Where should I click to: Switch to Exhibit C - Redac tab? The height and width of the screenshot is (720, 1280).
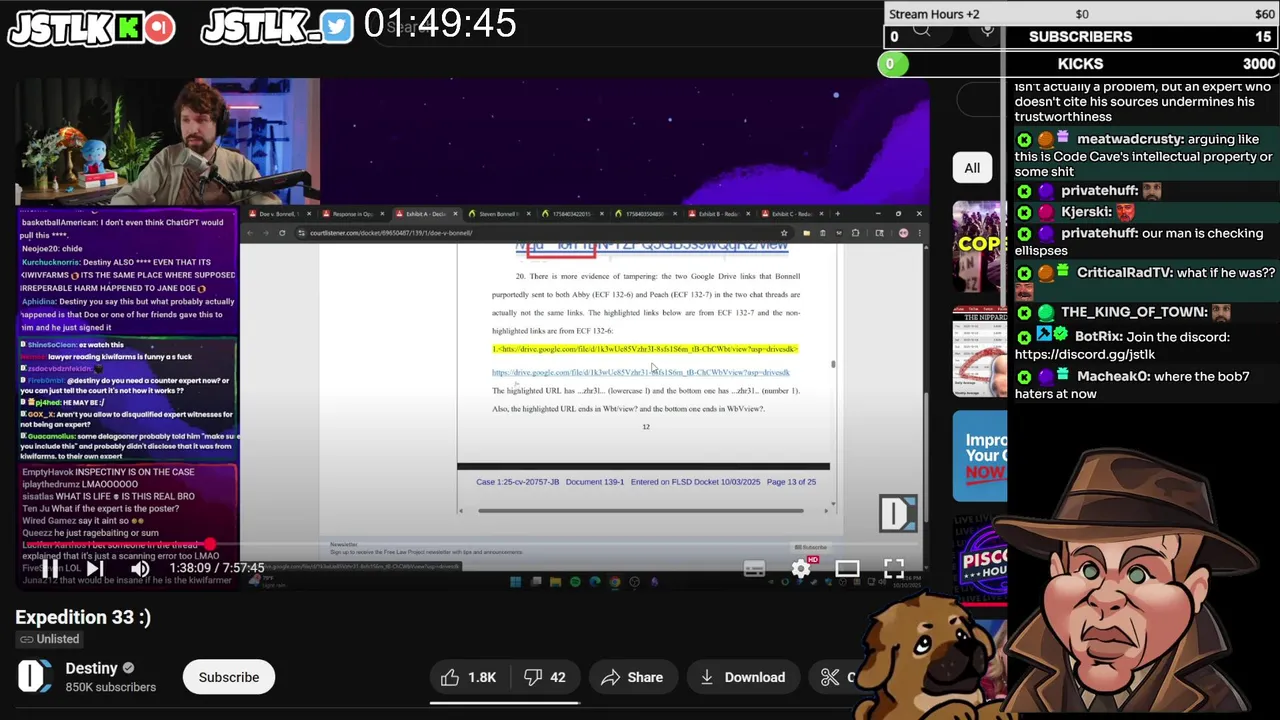(791, 214)
